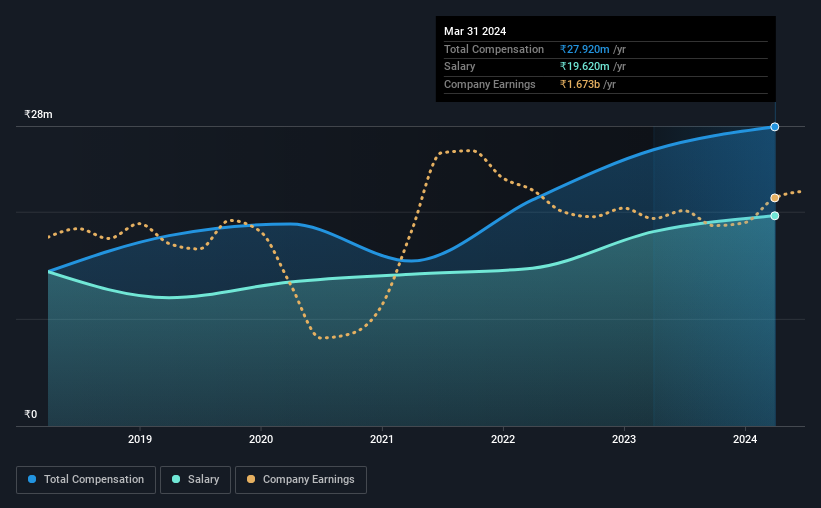
Task: Select the 2022 x-axis label
Action: (503, 439)
